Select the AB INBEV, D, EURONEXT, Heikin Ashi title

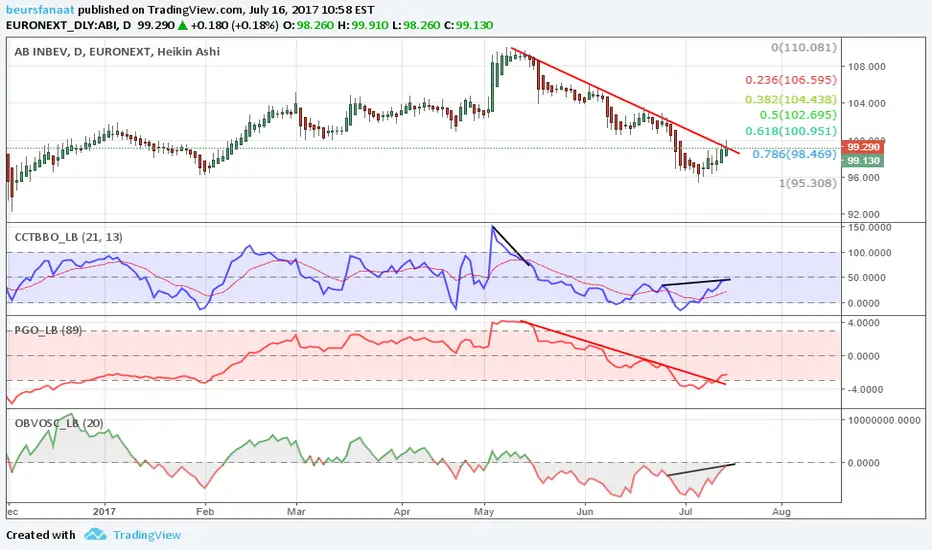tap(117, 52)
